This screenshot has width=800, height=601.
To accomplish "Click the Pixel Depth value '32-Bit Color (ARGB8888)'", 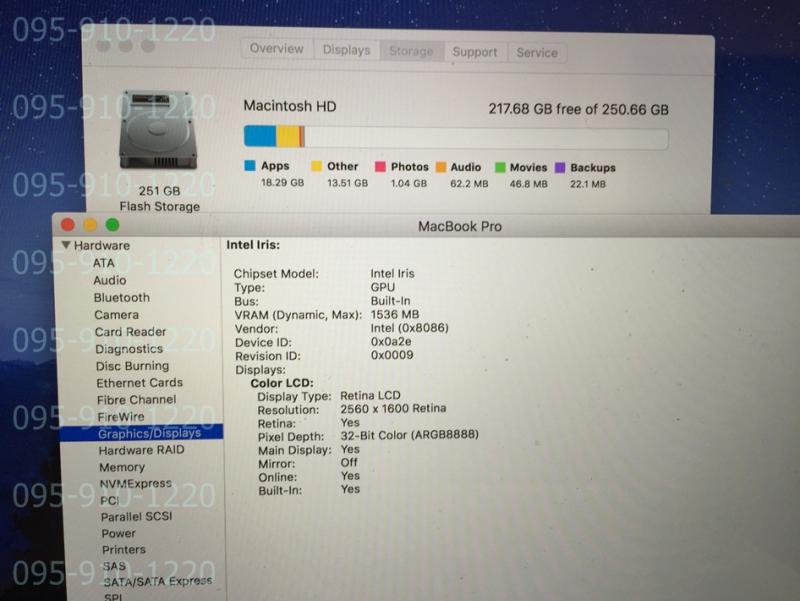I will [x=410, y=435].
